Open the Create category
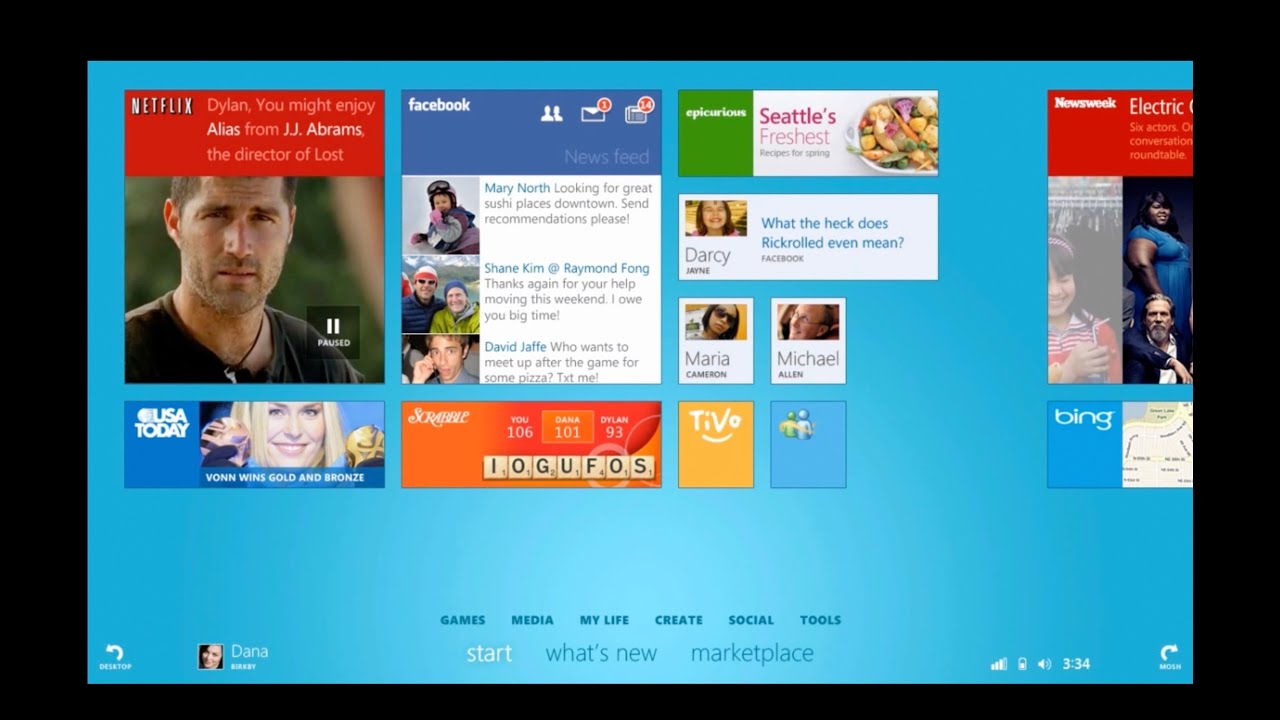1280x720 pixels. click(679, 620)
